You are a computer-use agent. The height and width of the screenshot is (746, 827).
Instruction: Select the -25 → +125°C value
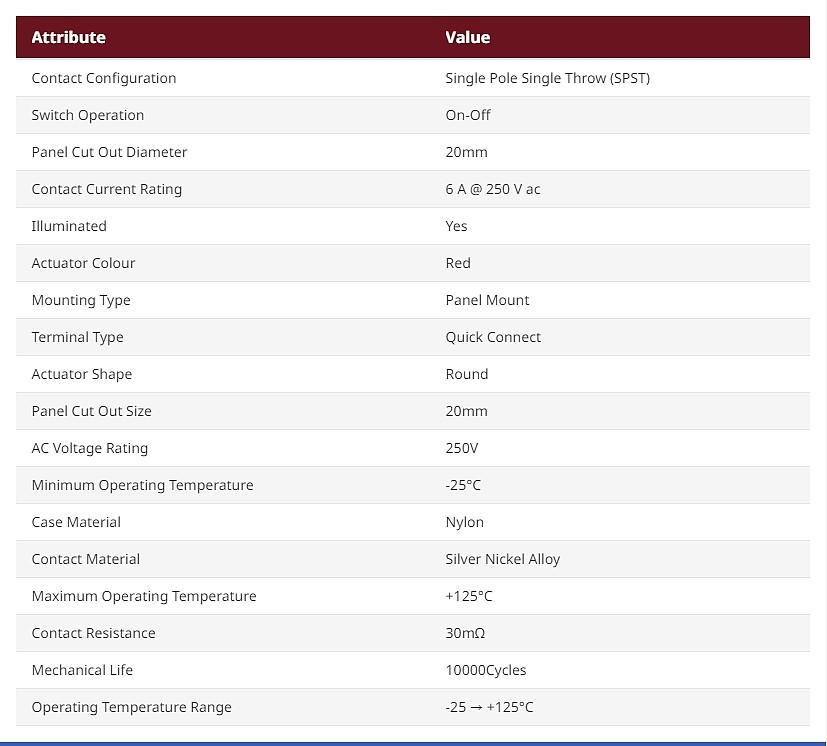click(x=489, y=707)
